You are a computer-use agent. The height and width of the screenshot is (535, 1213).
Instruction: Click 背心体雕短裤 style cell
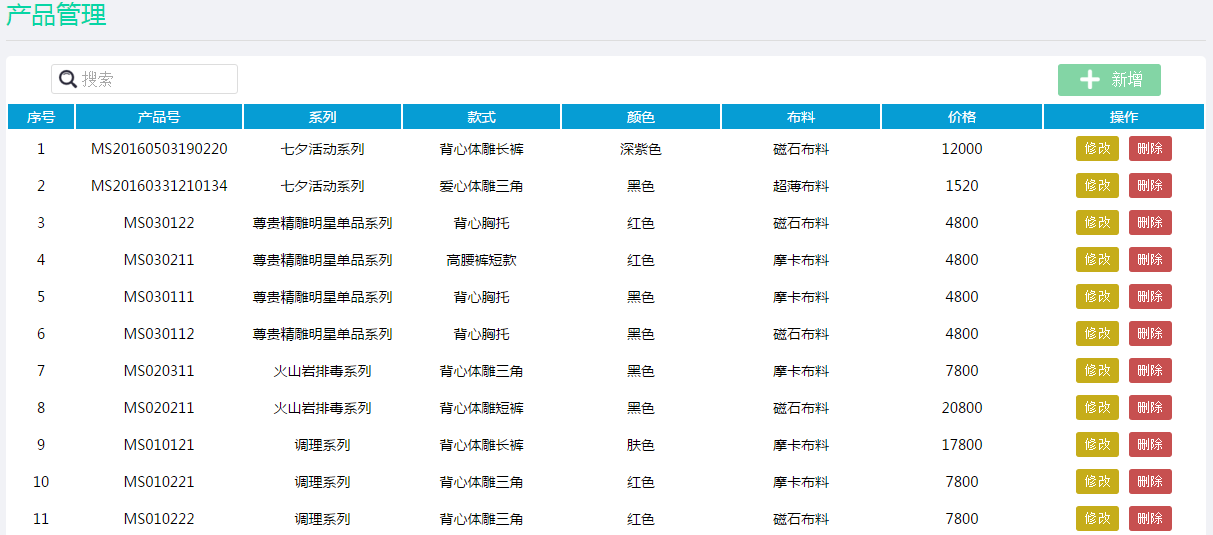[x=481, y=408]
